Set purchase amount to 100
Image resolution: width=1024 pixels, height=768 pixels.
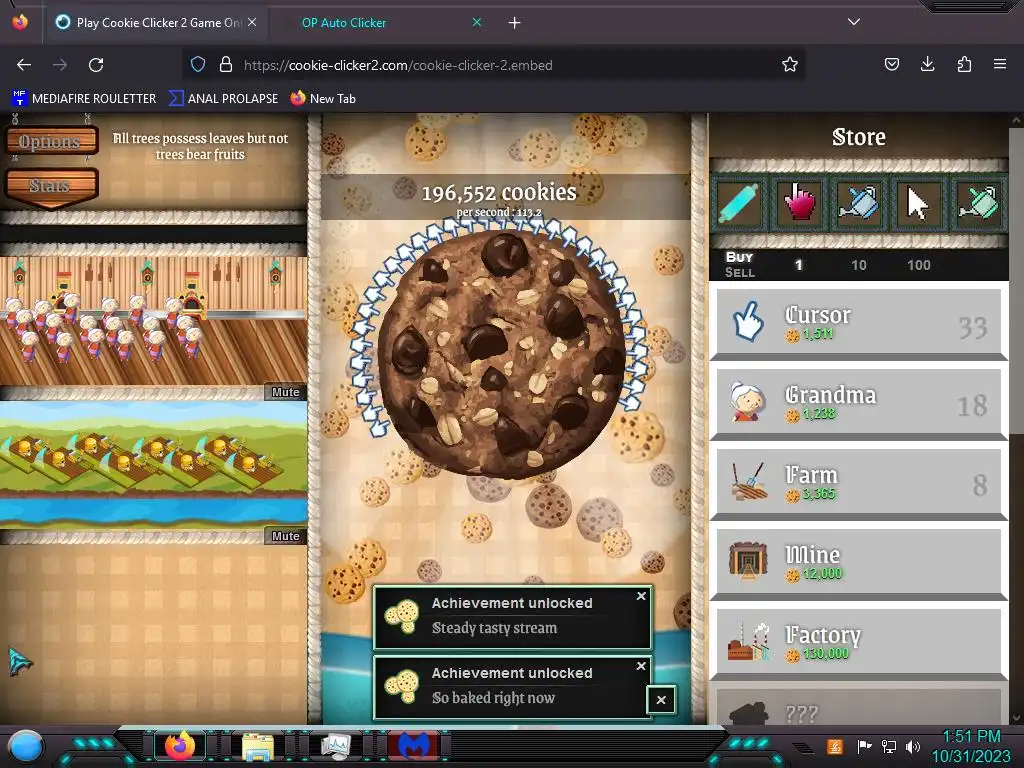pyautogui.click(x=918, y=264)
